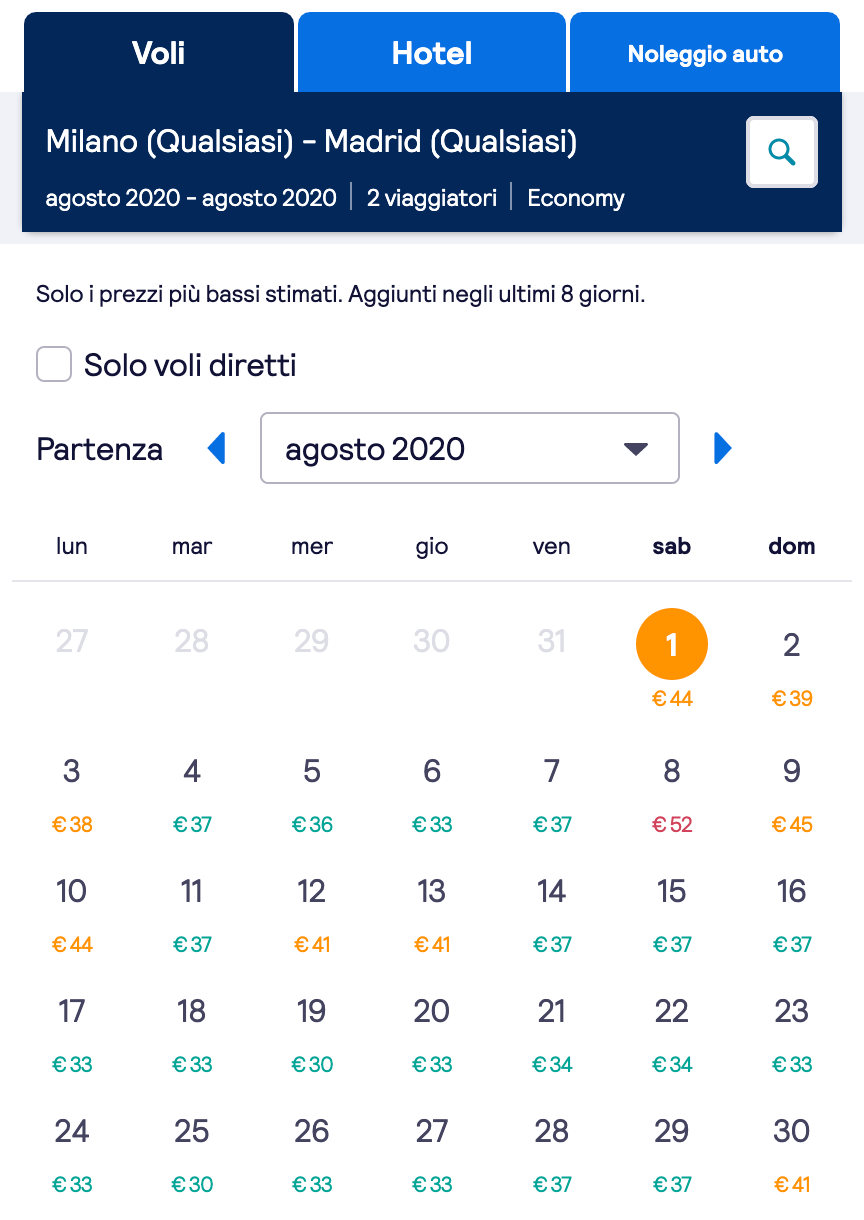
Task: Go to previous month with left arrow
Action: (x=217, y=449)
